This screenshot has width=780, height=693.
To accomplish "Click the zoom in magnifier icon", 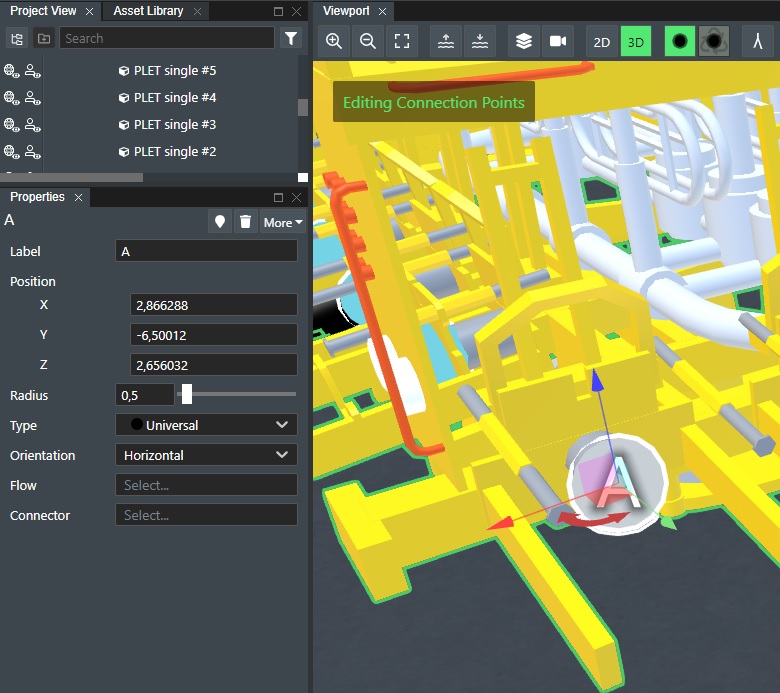I will pyautogui.click(x=334, y=41).
